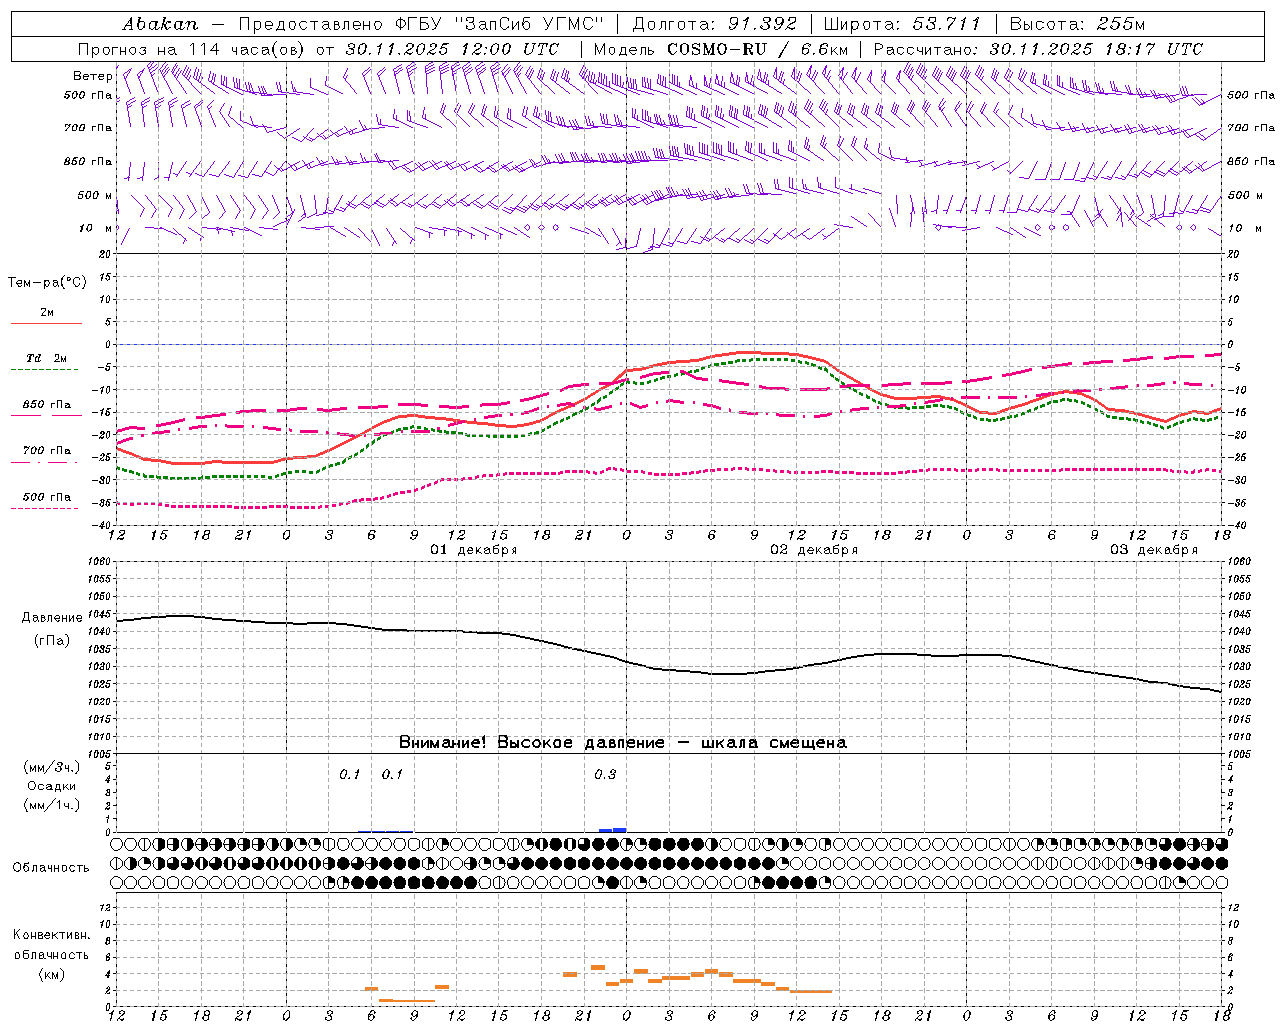Select the "Широта: 53.711" latitude value
Screen dimensions: 1280x1024
[x=903, y=24]
